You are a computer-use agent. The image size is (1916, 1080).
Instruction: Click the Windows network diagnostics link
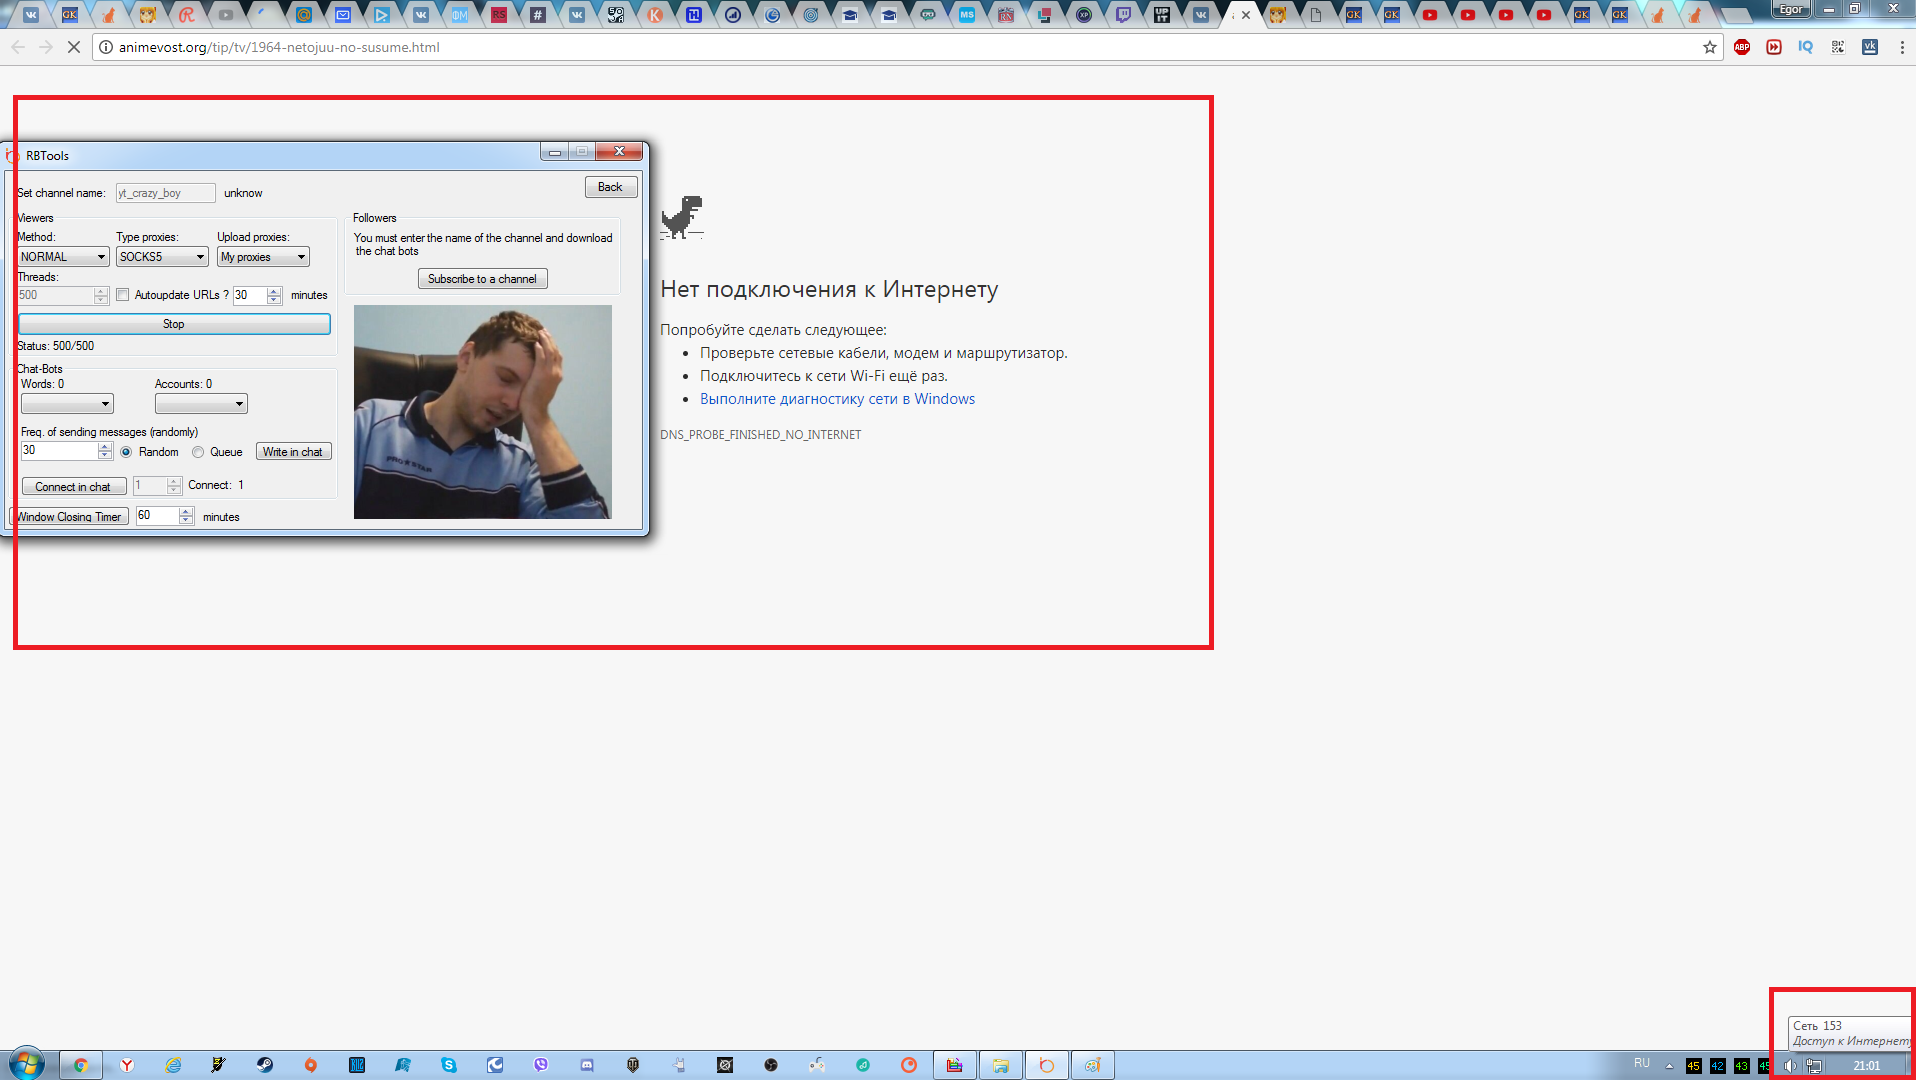coord(837,399)
